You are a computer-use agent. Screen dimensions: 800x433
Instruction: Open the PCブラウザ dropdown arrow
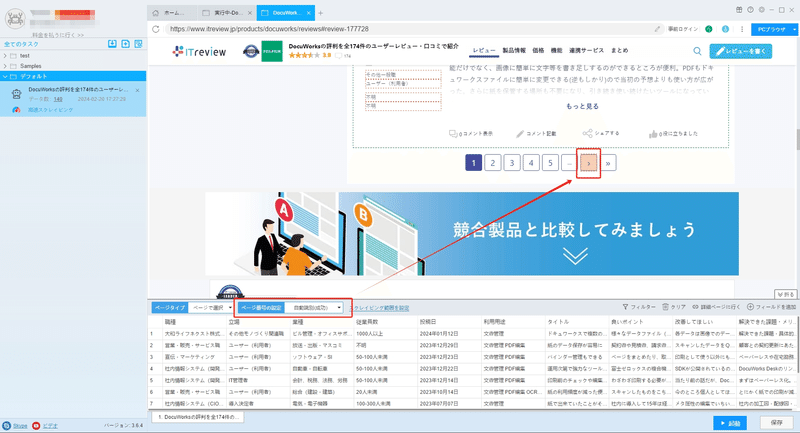click(x=794, y=30)
